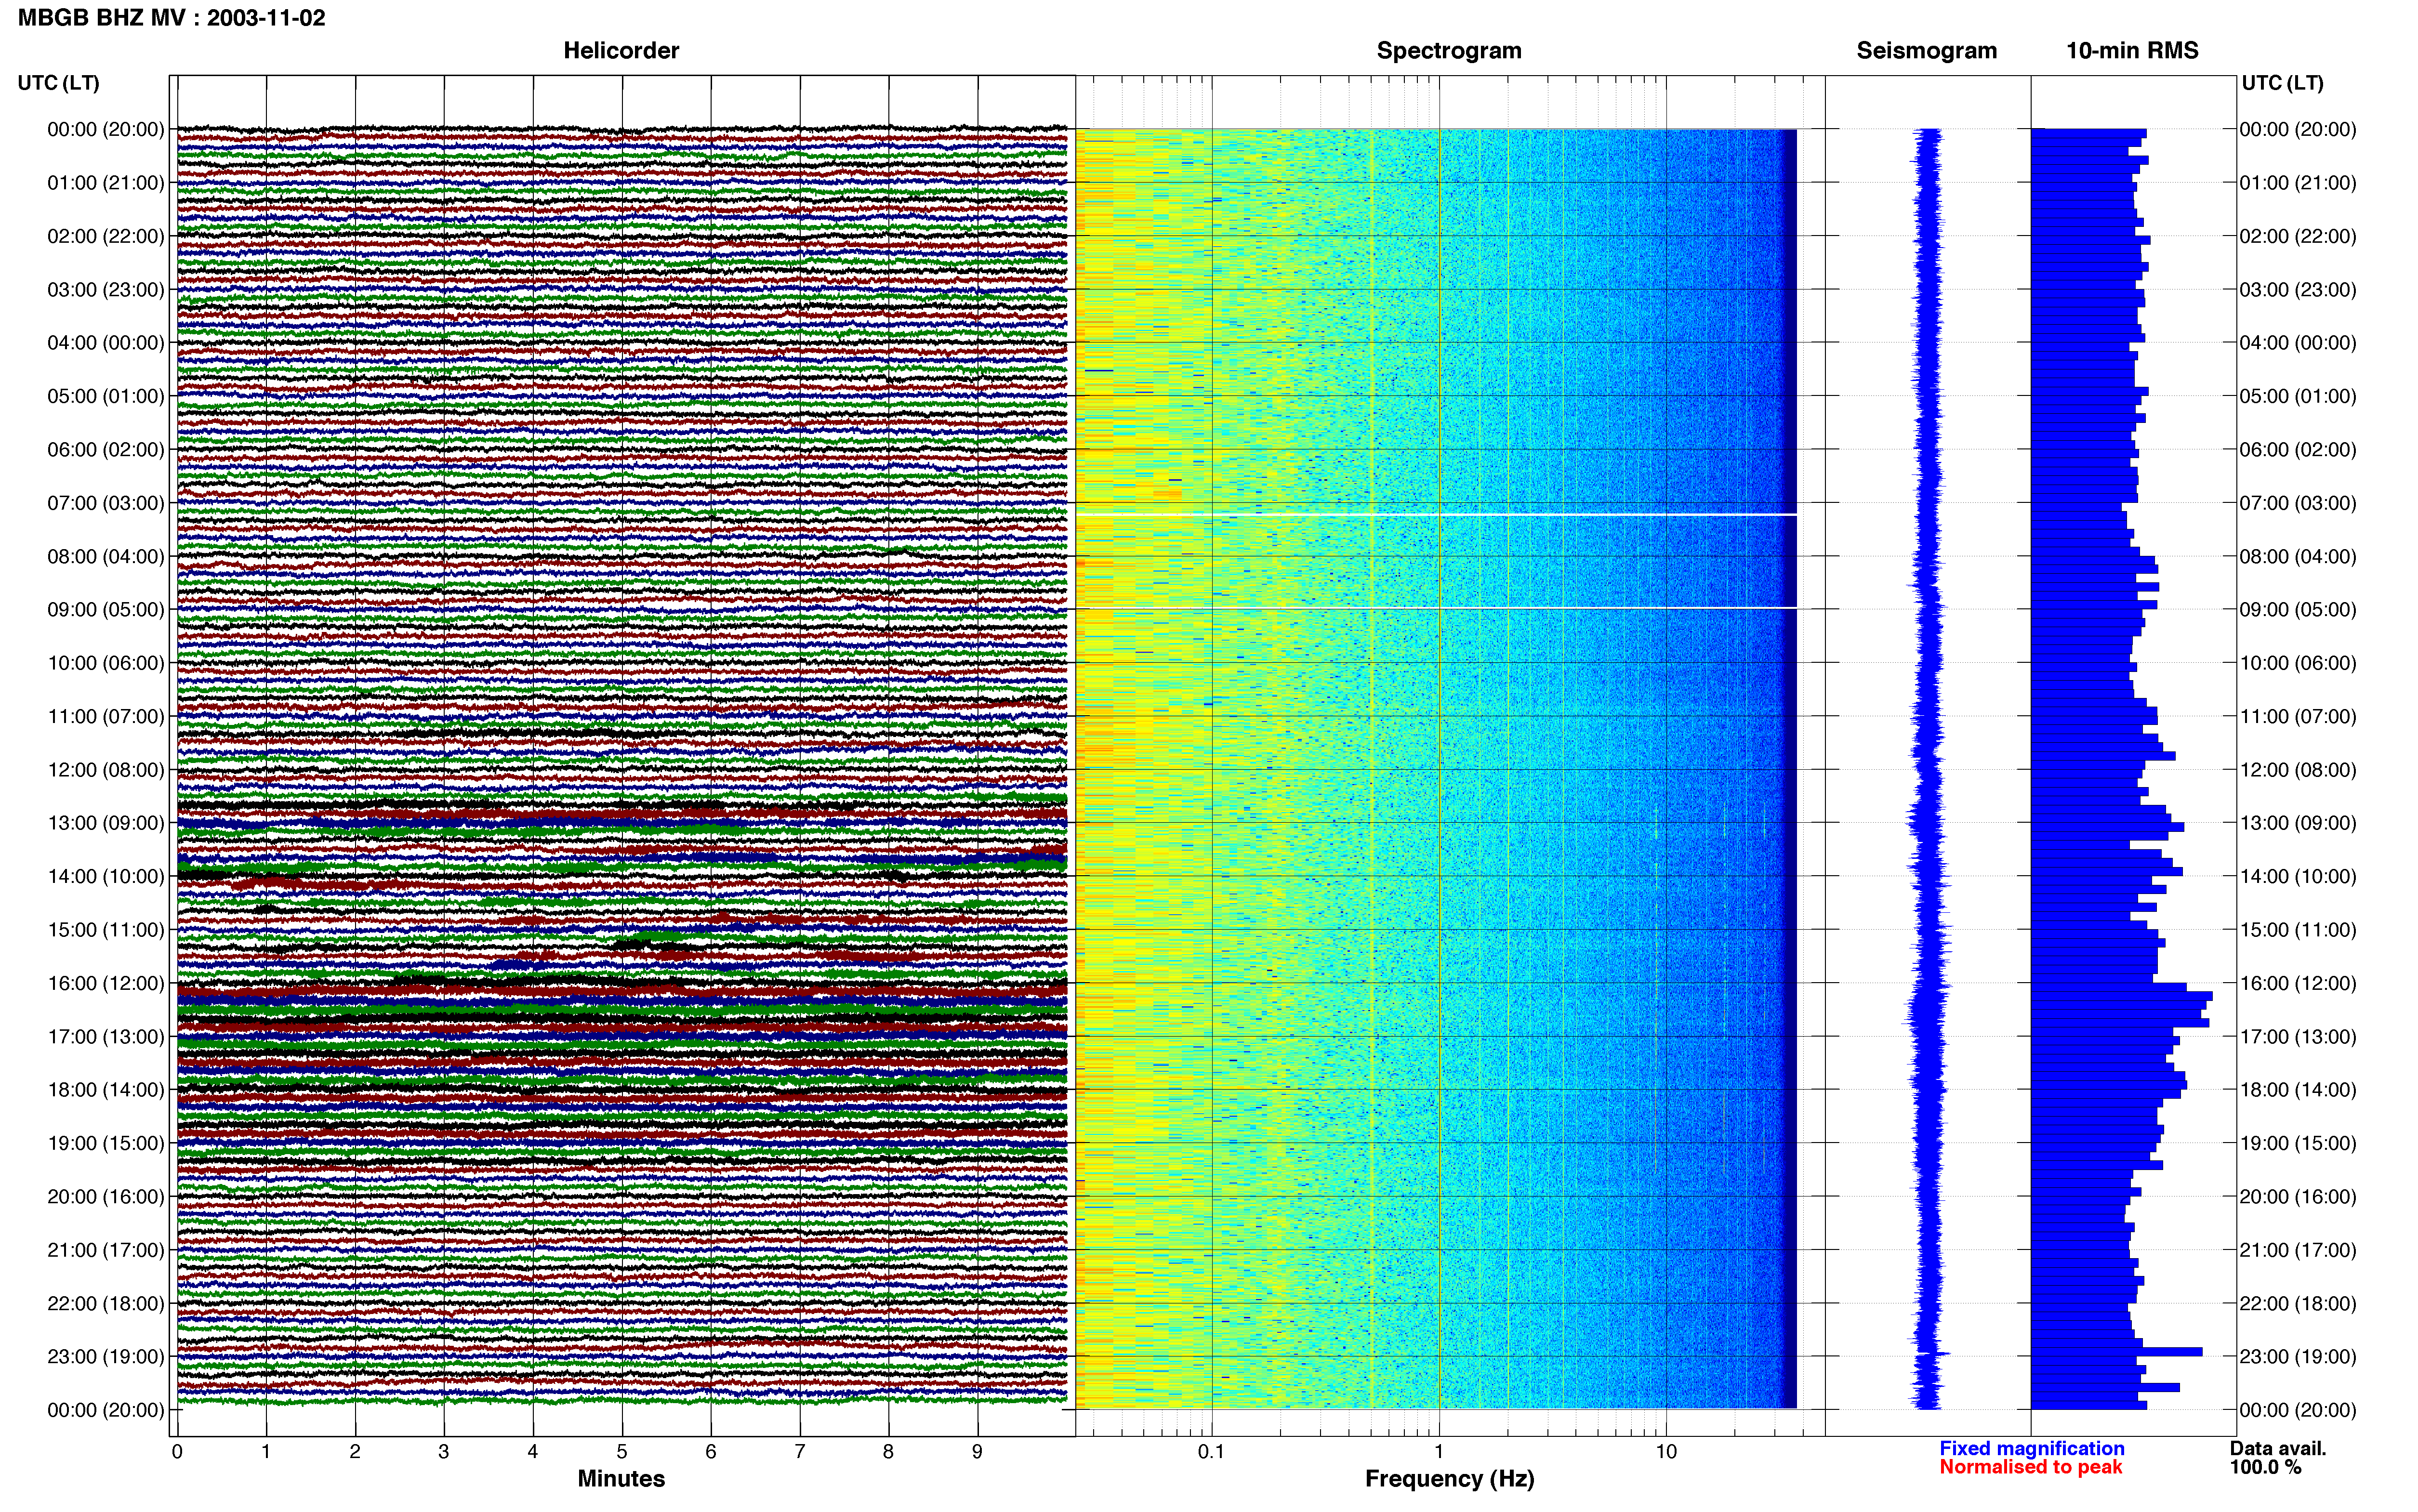Click the left '00:00 (20:00)' label at top
Screen dimensions: 2418x1512
pyautogui.click(x=106, y=129)
